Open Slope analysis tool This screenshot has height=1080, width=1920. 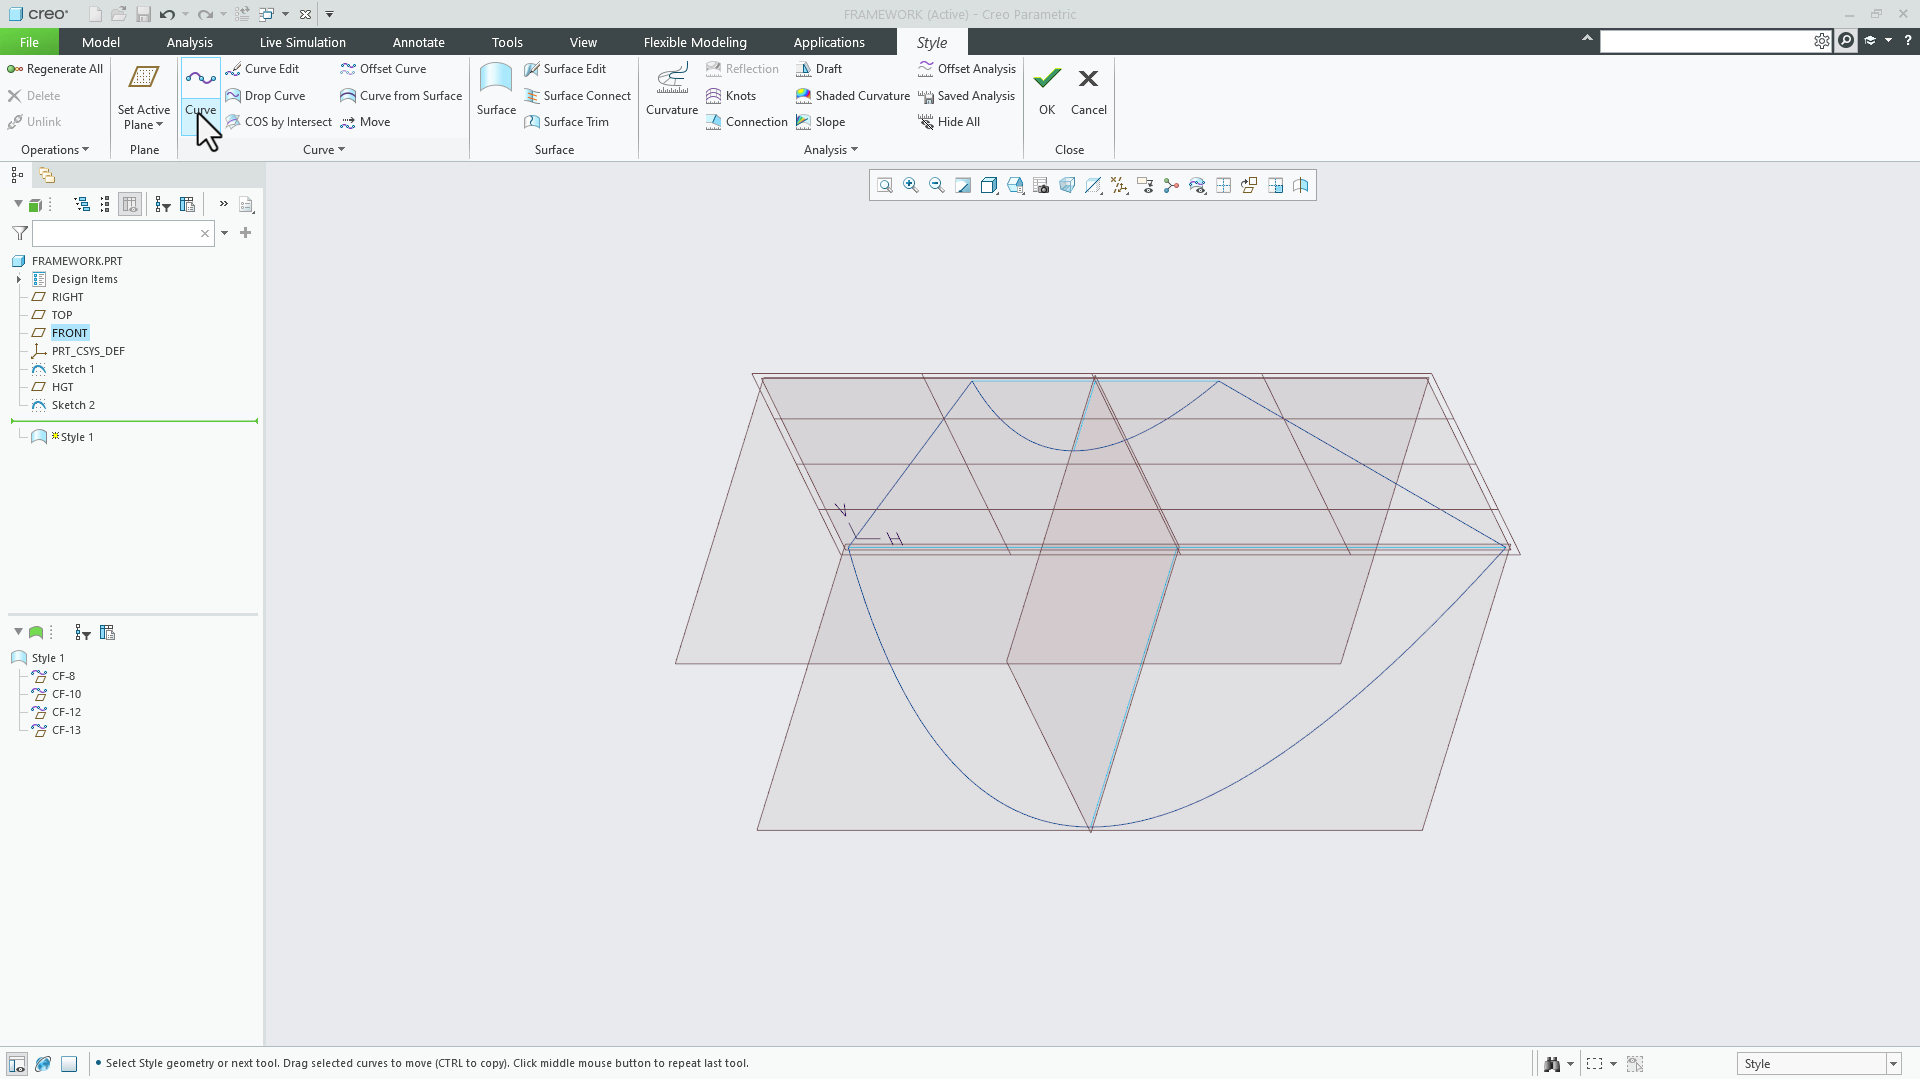pos(821,122)
